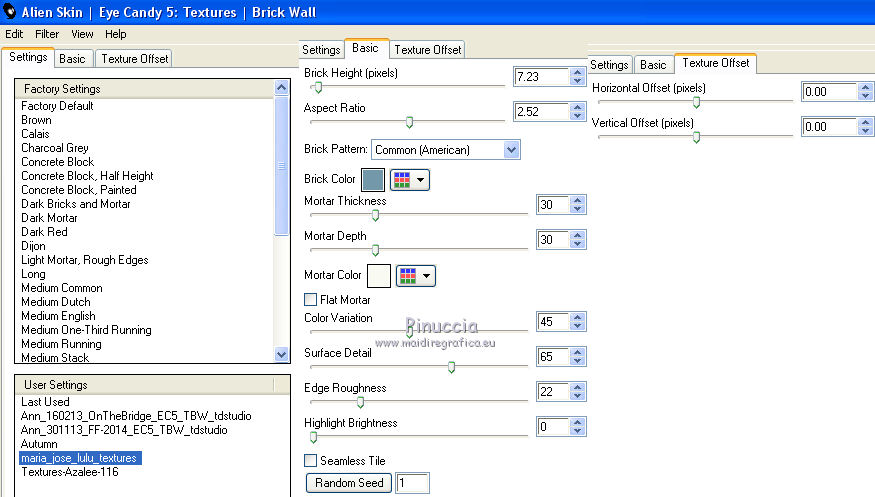
Task: Click the Random Seed button
Action: point(349,482)
